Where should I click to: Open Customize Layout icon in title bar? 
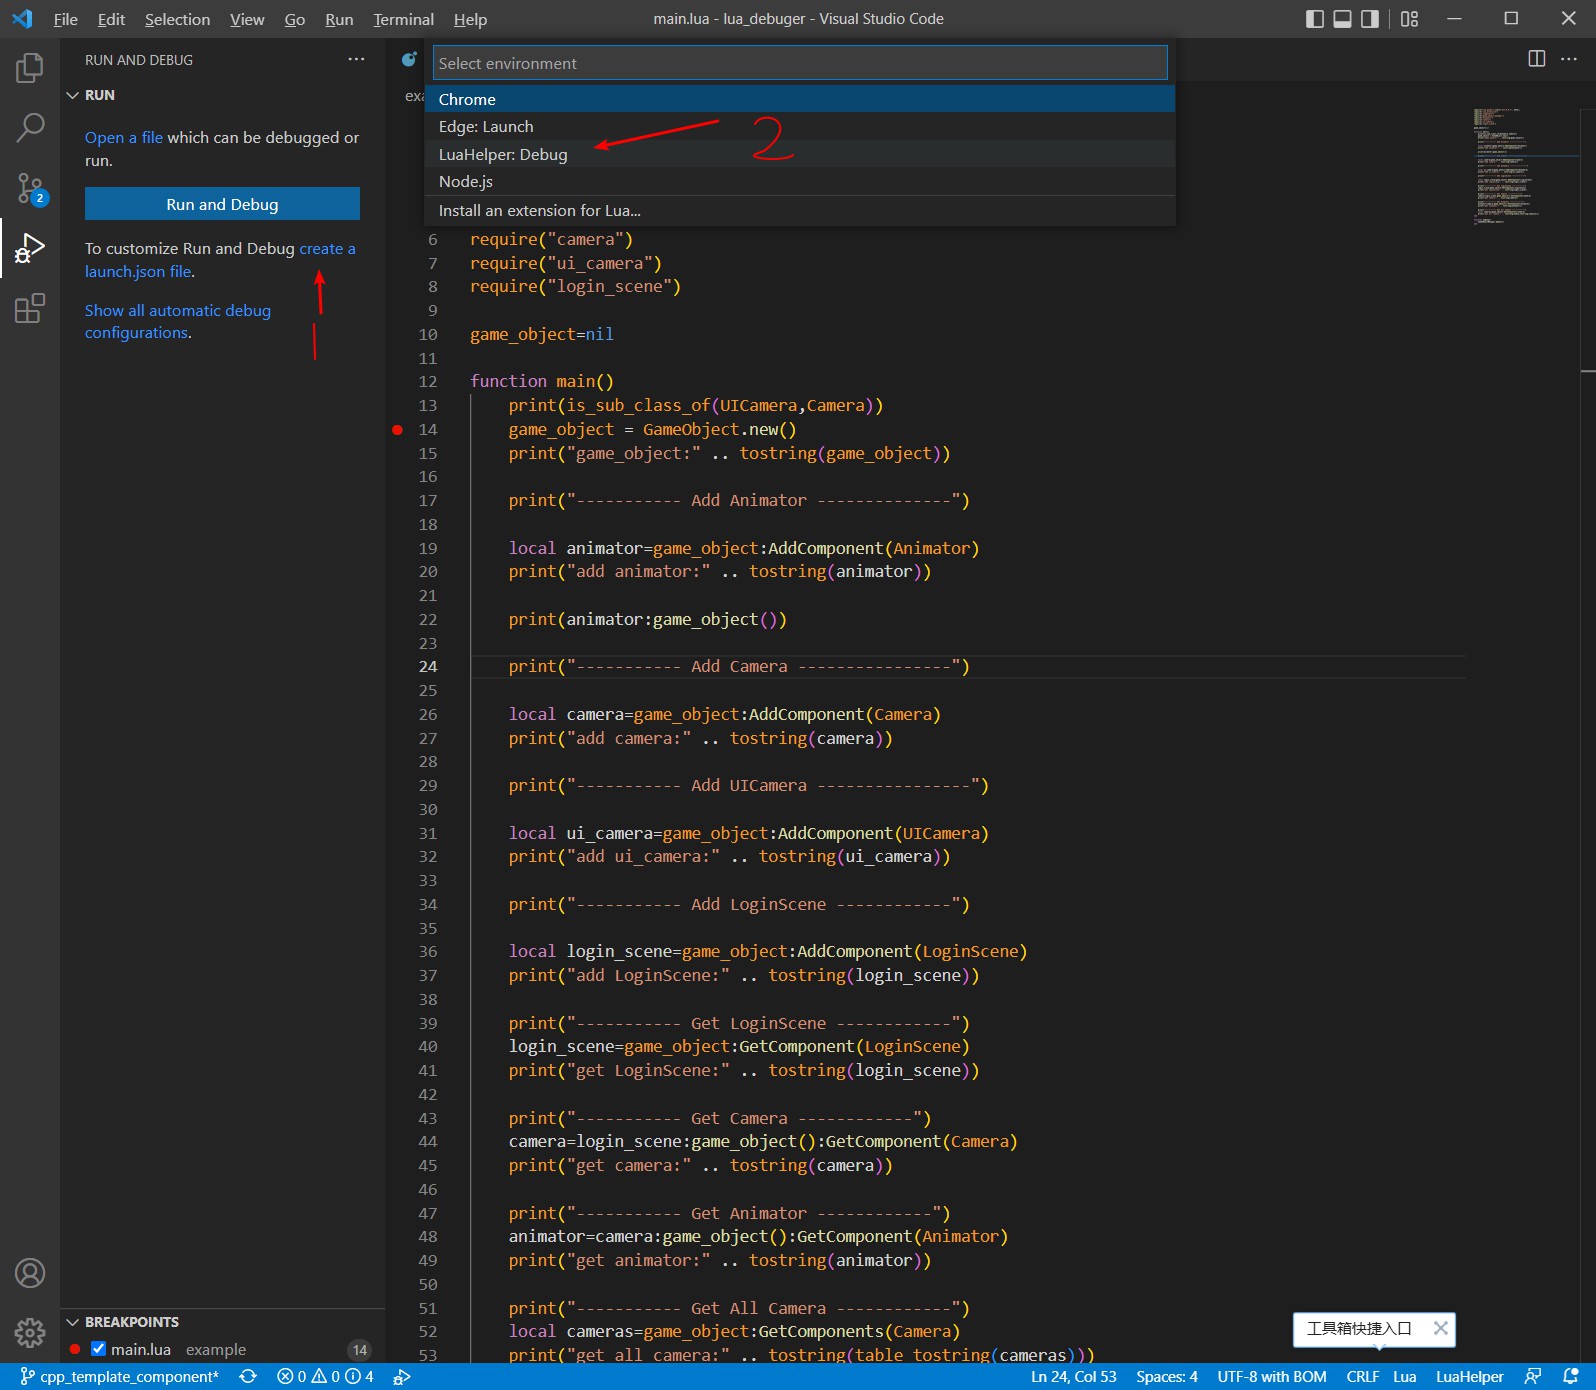tap(1409, 19)
